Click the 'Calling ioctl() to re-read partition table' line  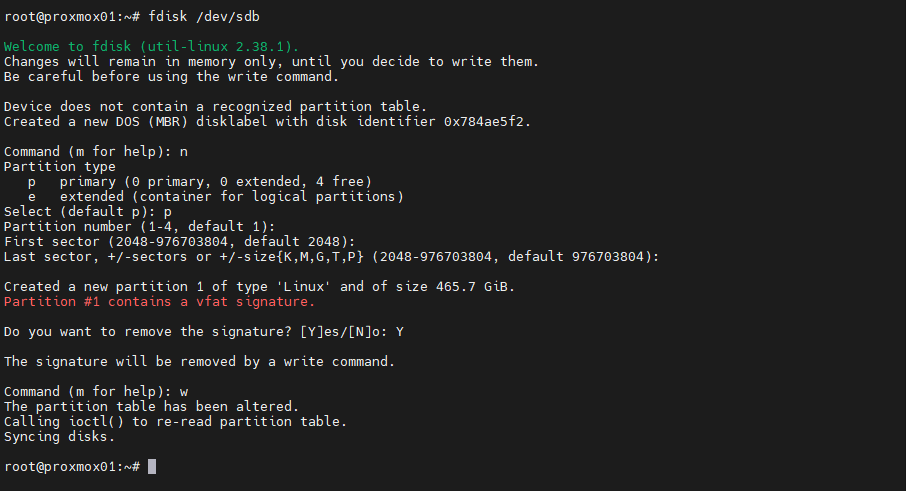point(175,421)
